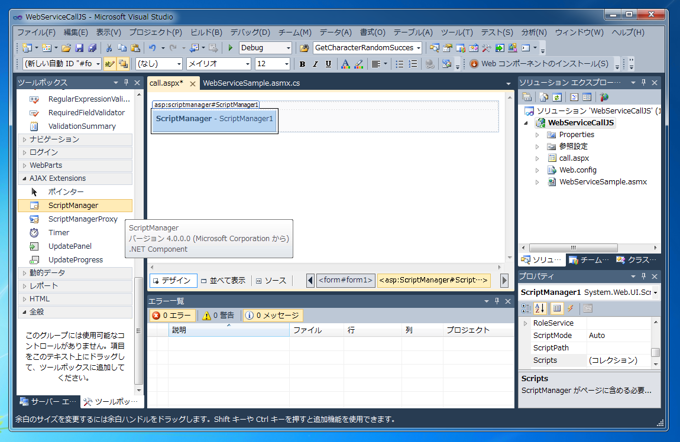Select ScriptManagerProxy toolbox item

point(75,219)
